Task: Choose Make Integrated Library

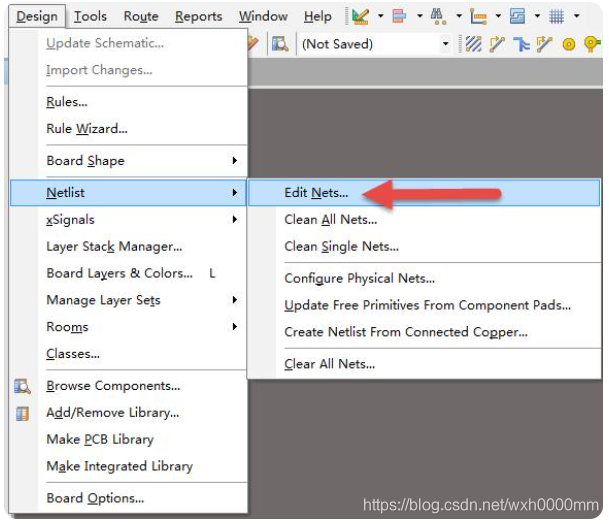Action: [x=128, y=467]
